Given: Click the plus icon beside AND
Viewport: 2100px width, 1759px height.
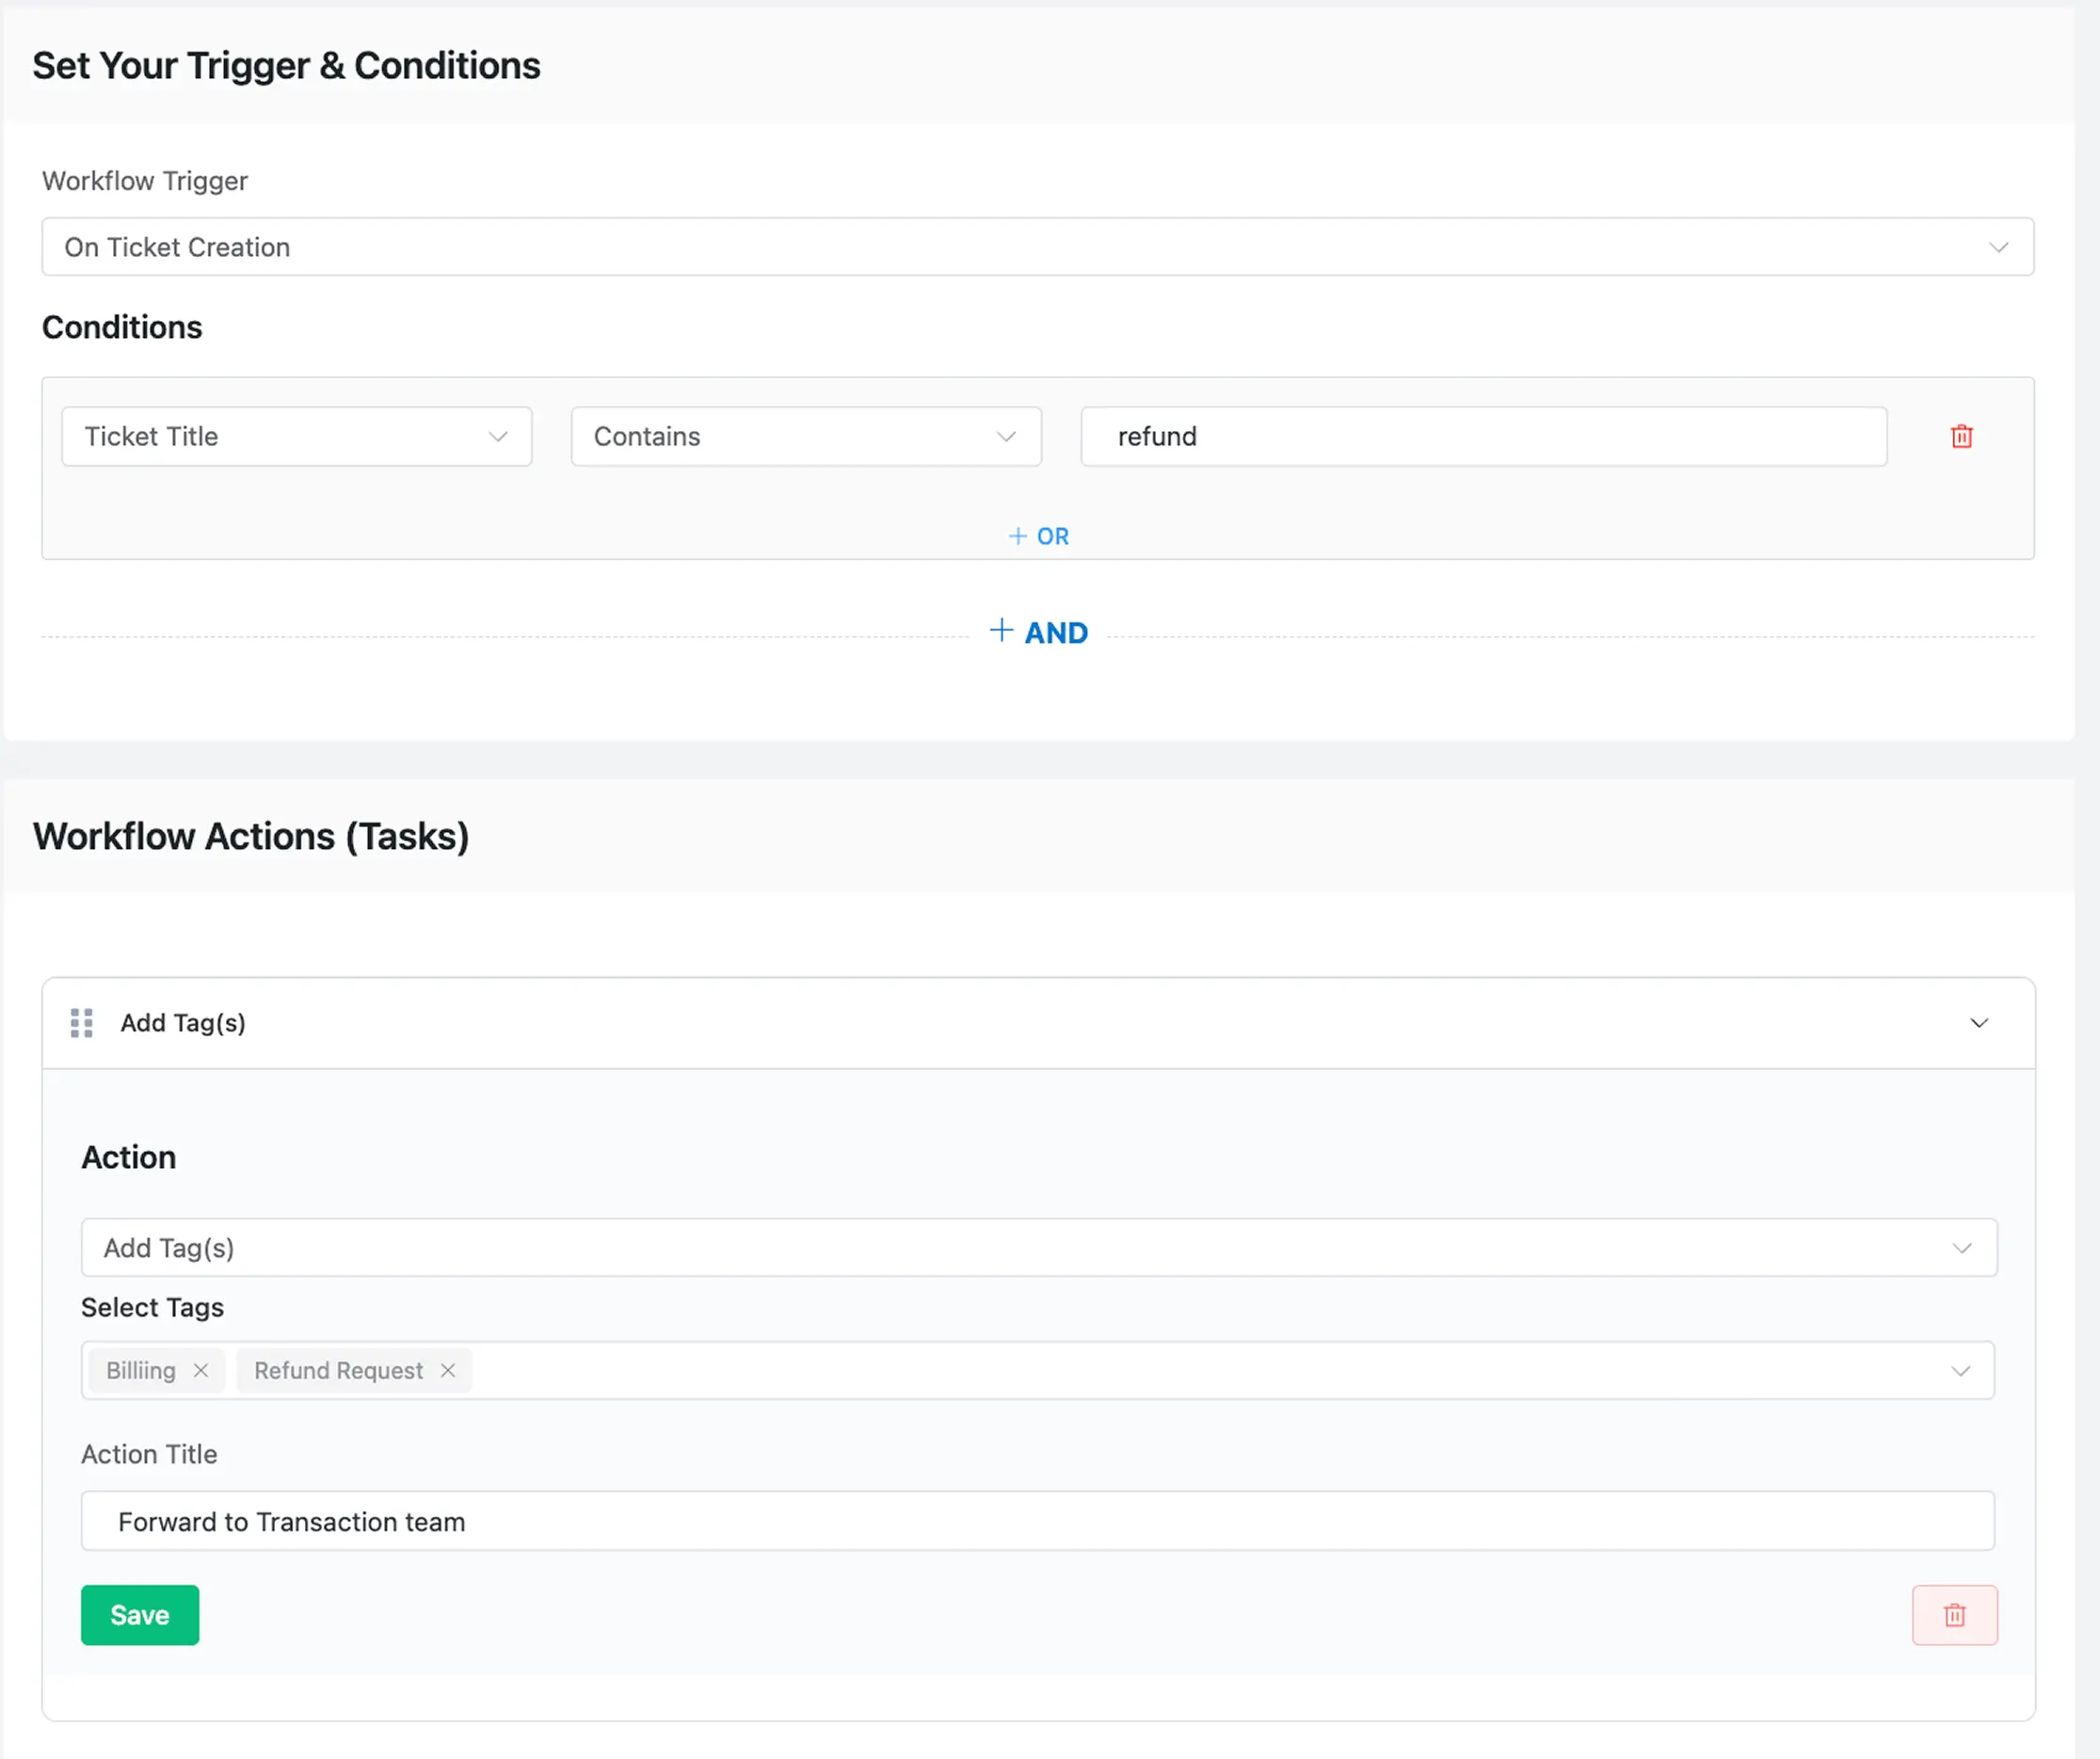Looking at the screenshot, I should click(x=1001, y=630).
